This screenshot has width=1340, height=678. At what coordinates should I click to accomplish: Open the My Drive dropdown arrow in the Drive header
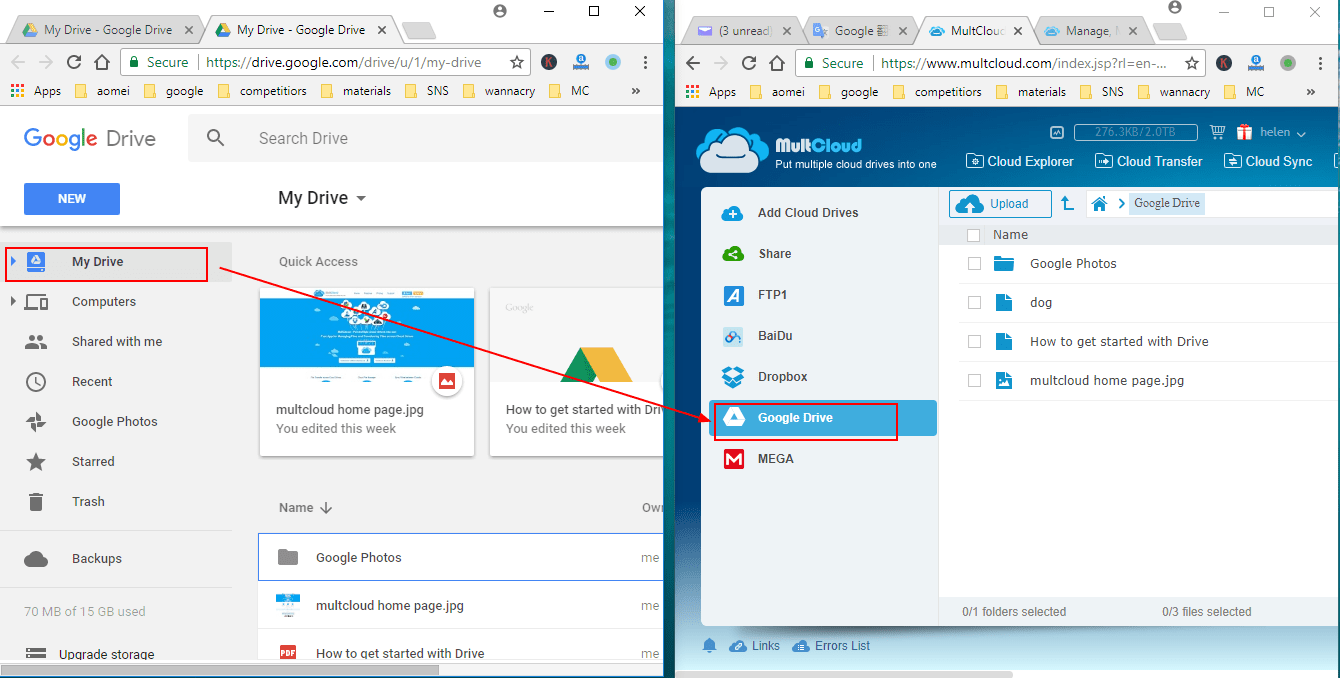click(361, 198)
